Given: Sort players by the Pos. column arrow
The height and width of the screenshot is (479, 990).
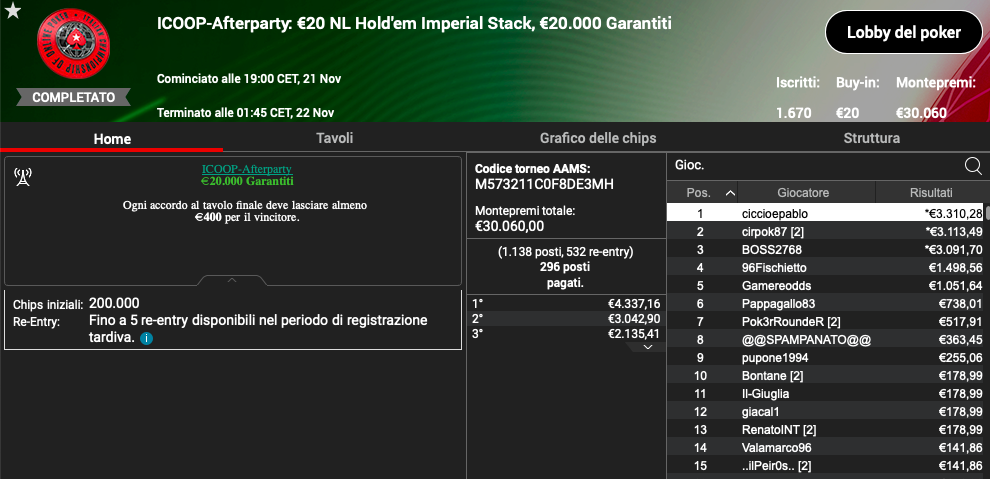Looking at the screenshot, I should point(730,192).
